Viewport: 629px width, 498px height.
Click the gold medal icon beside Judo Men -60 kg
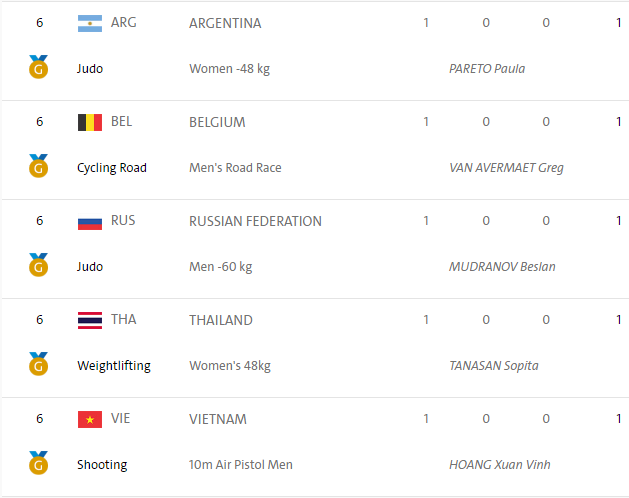click(39, 266)
